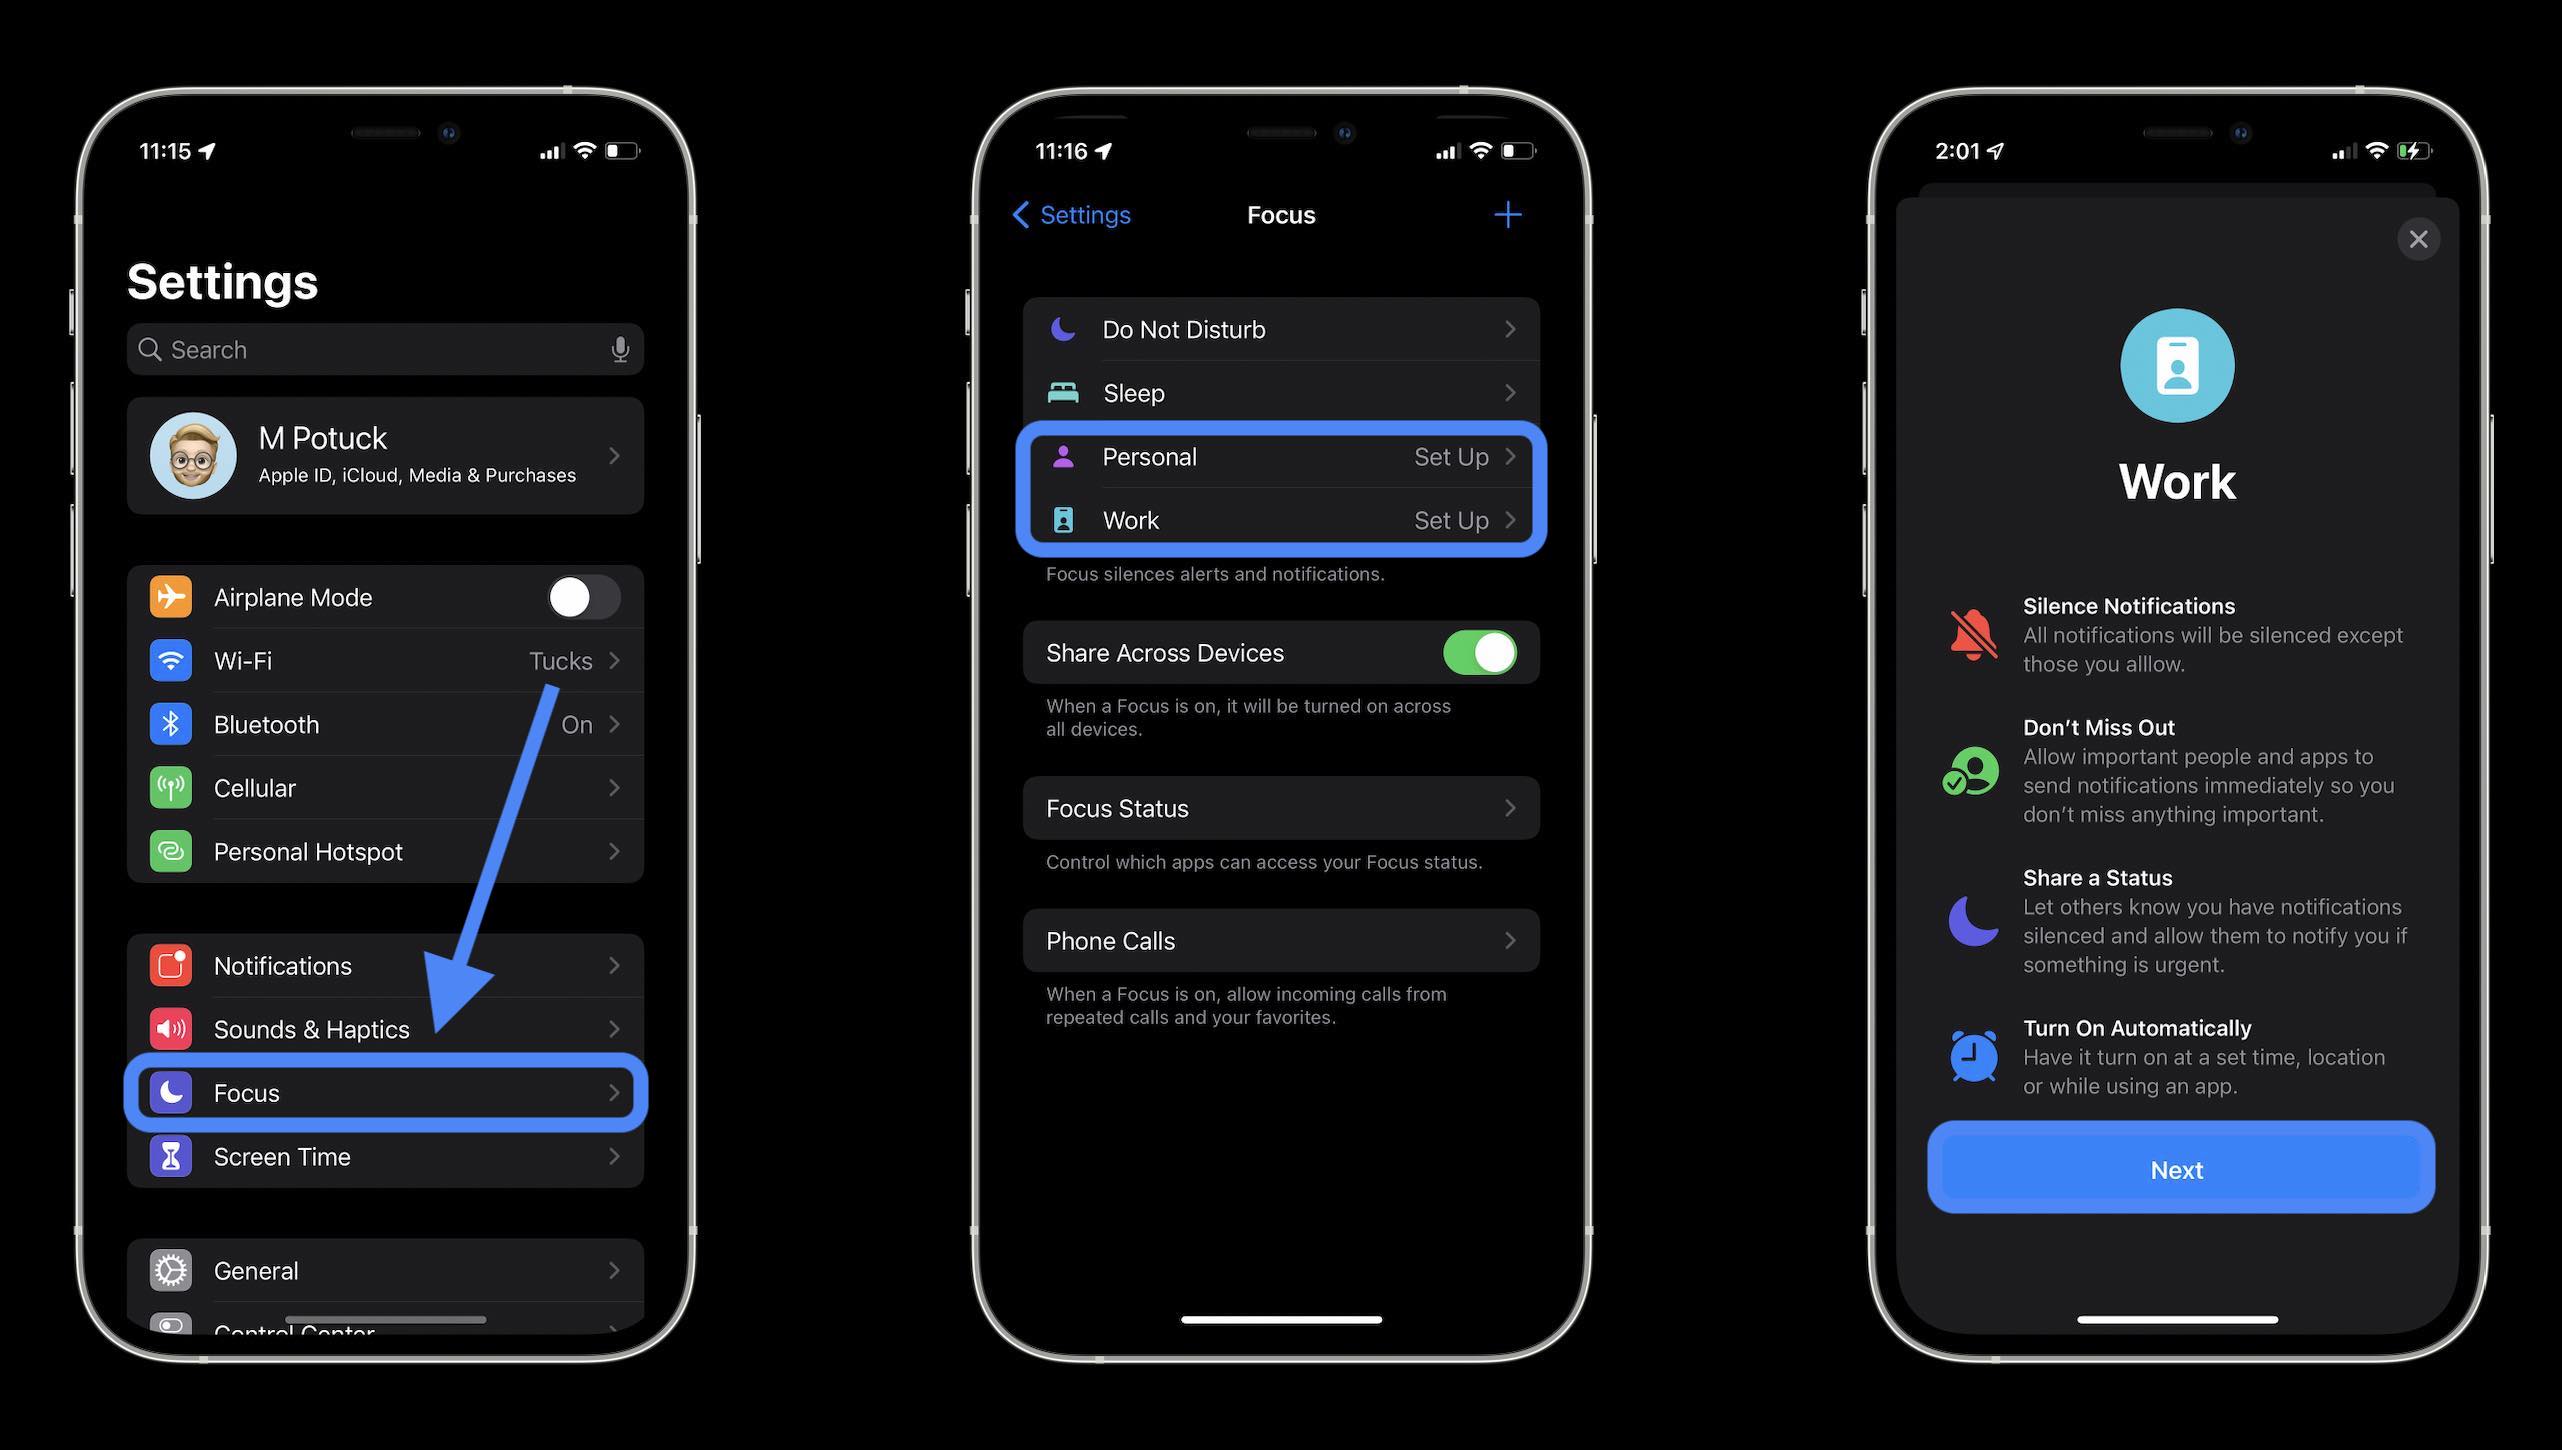2562x1450 pixels.
Task: Tap the Next button in Work Focus
Action: [x=2178, y=1168]
